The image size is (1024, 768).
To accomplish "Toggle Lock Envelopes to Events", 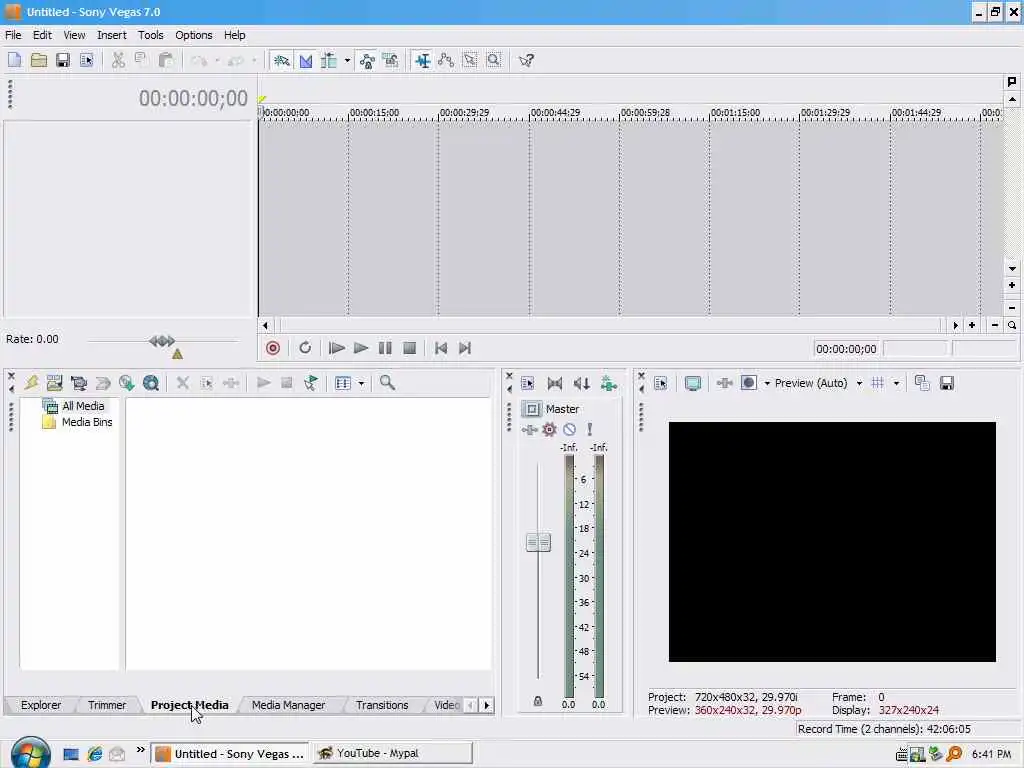I will click(367, 61).
